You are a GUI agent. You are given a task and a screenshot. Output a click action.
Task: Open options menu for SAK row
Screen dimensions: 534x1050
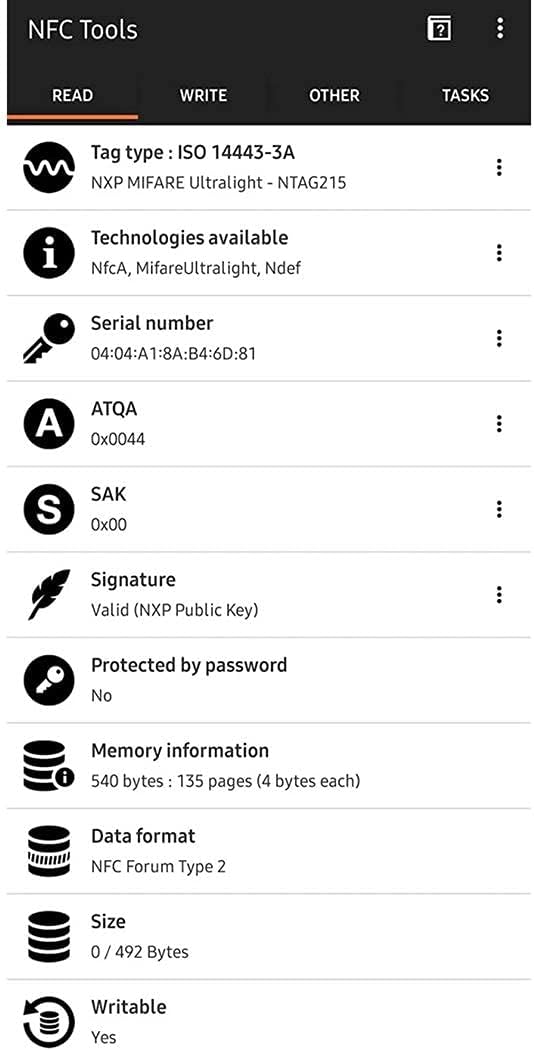point(499,510)
